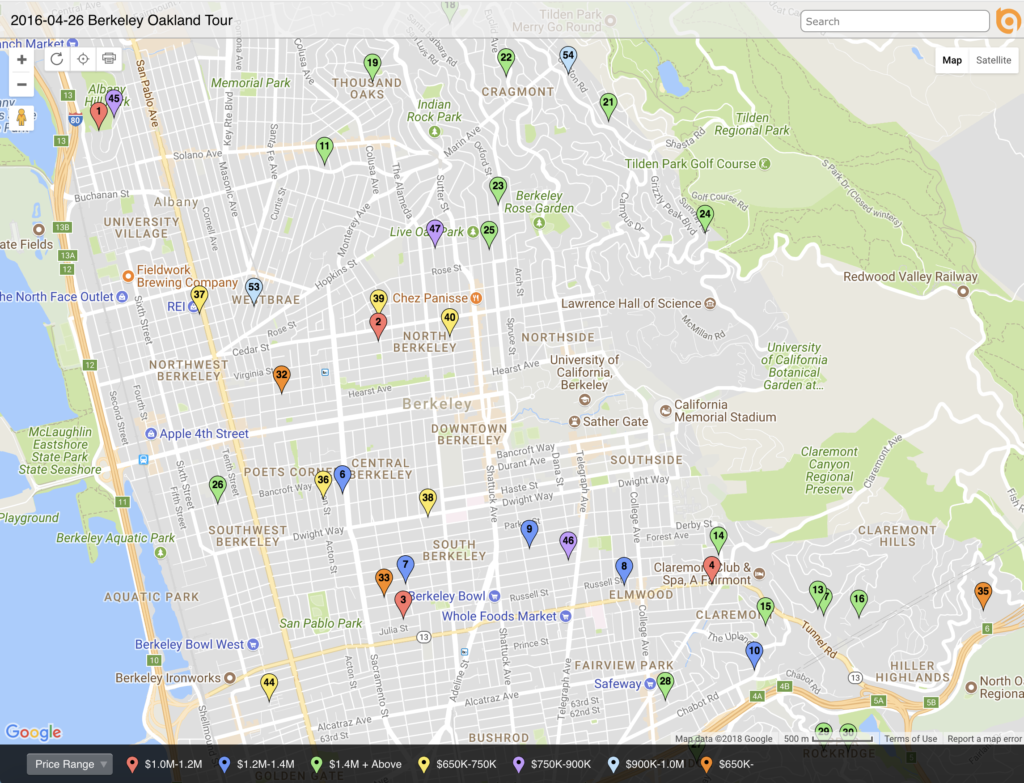Select red map pin 2
This screenshot has width=1024, height=783.
click(x=377, y=326)
